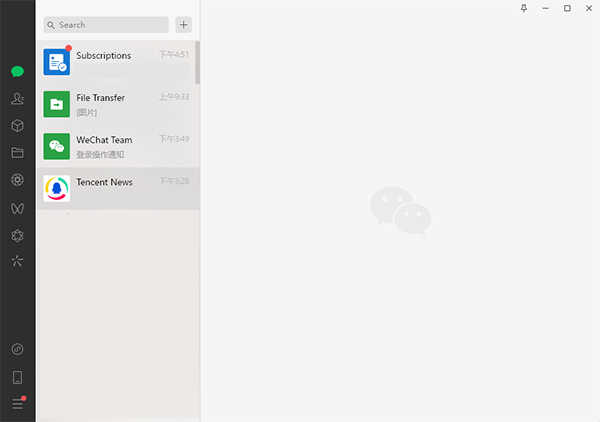Select the Tencent News chat
This screenshot has width=600, height=422.
118,188
